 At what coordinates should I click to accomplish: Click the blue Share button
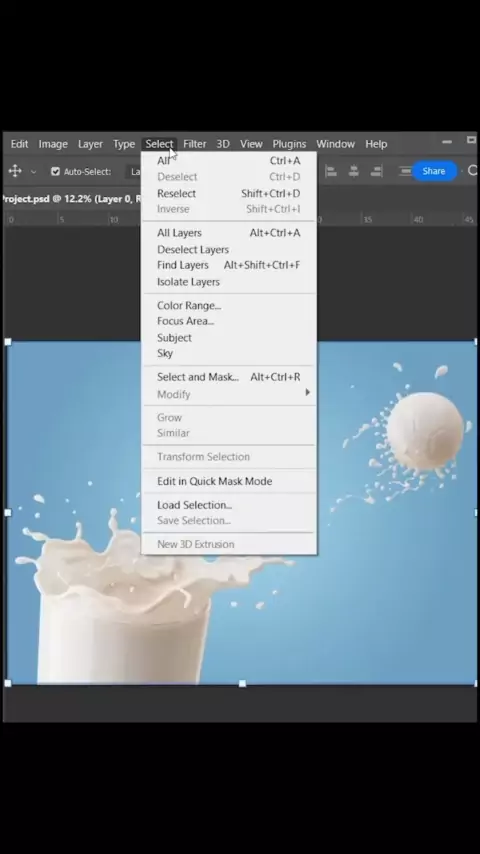pyautogui.click(x=434, y=171)
